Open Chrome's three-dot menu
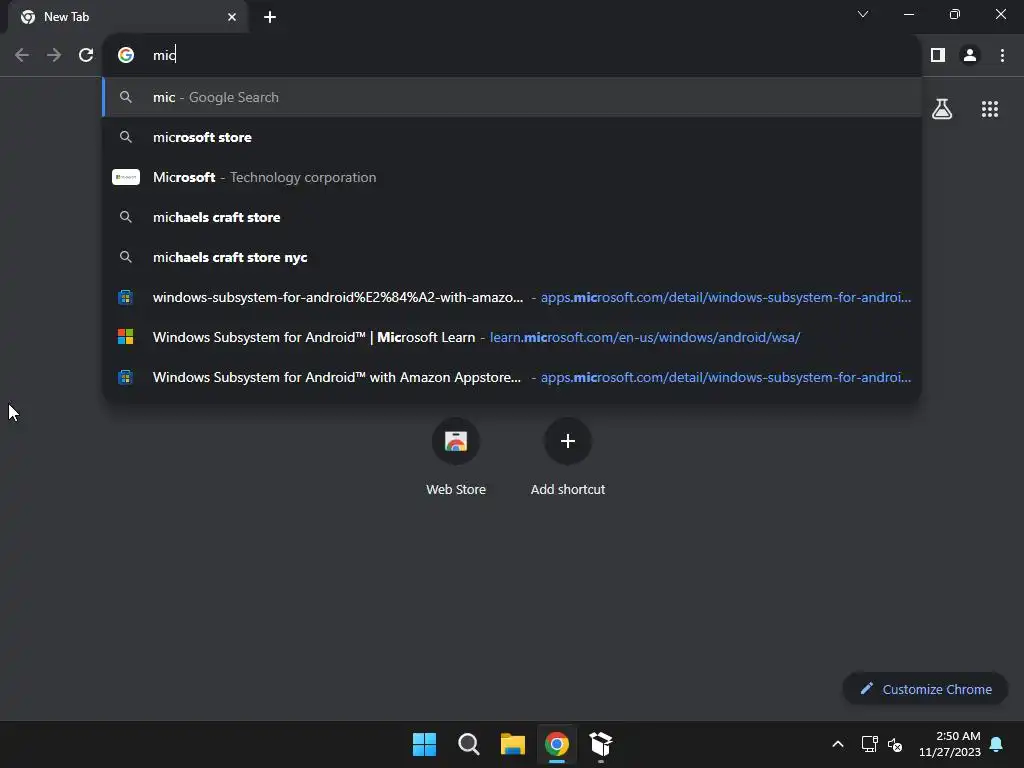This screenshot has width=1024, height=768. coord(1002,56)
